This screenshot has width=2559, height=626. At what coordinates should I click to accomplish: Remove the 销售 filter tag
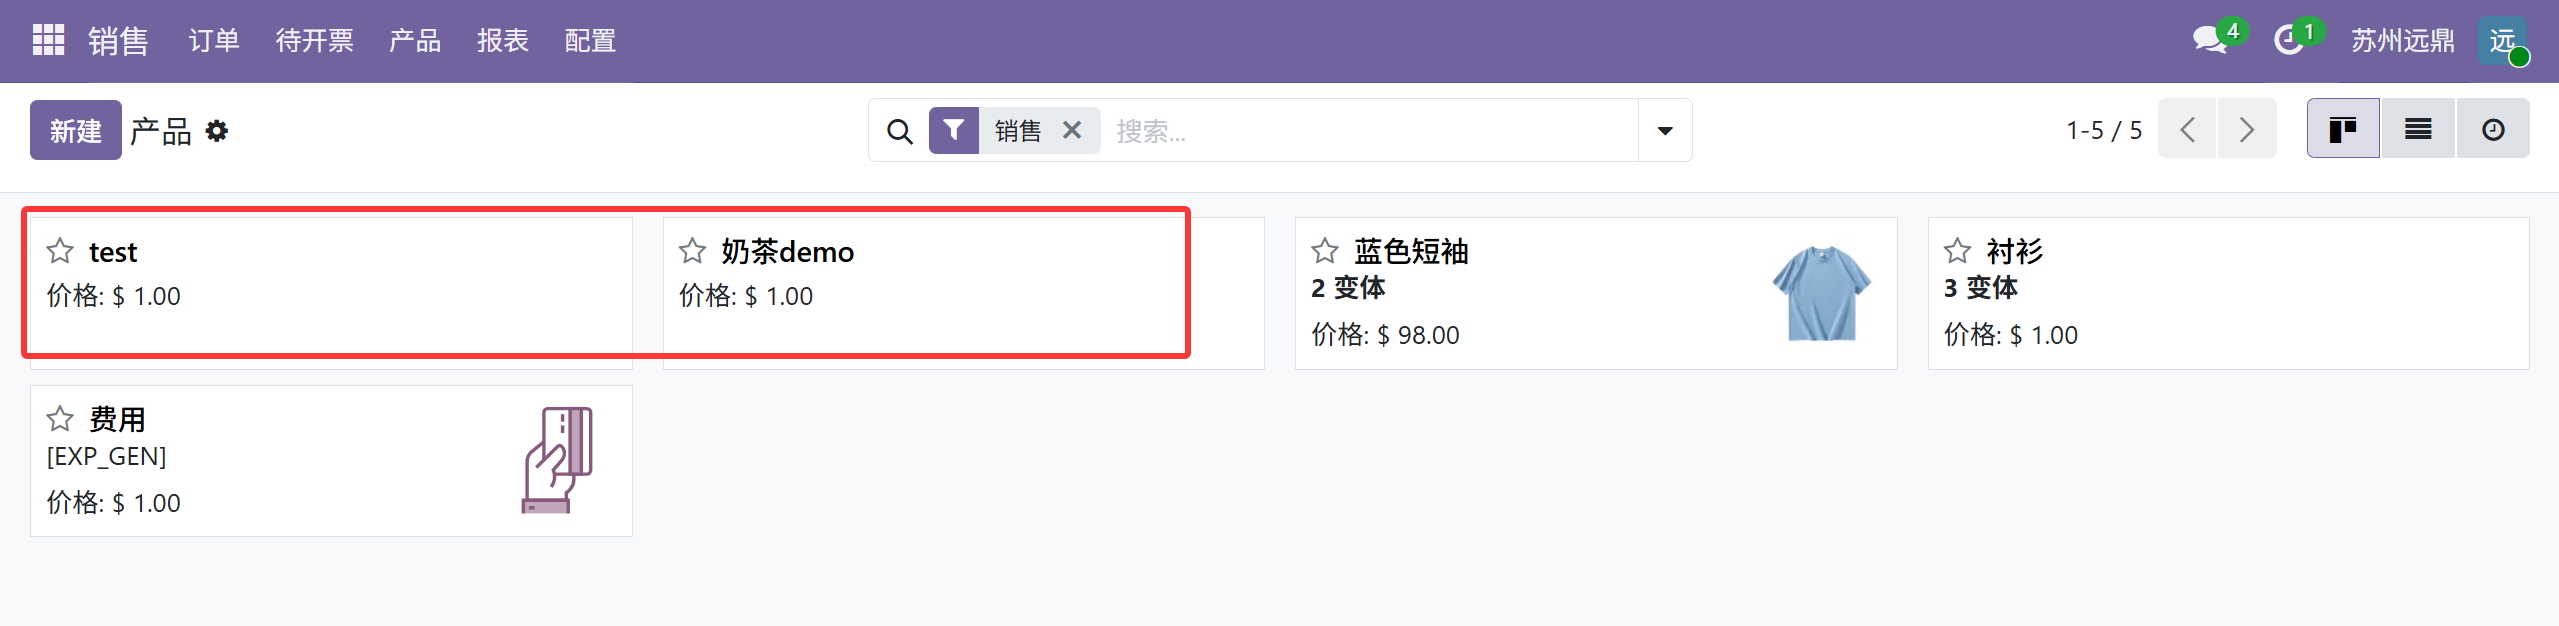pos(1072,130)
